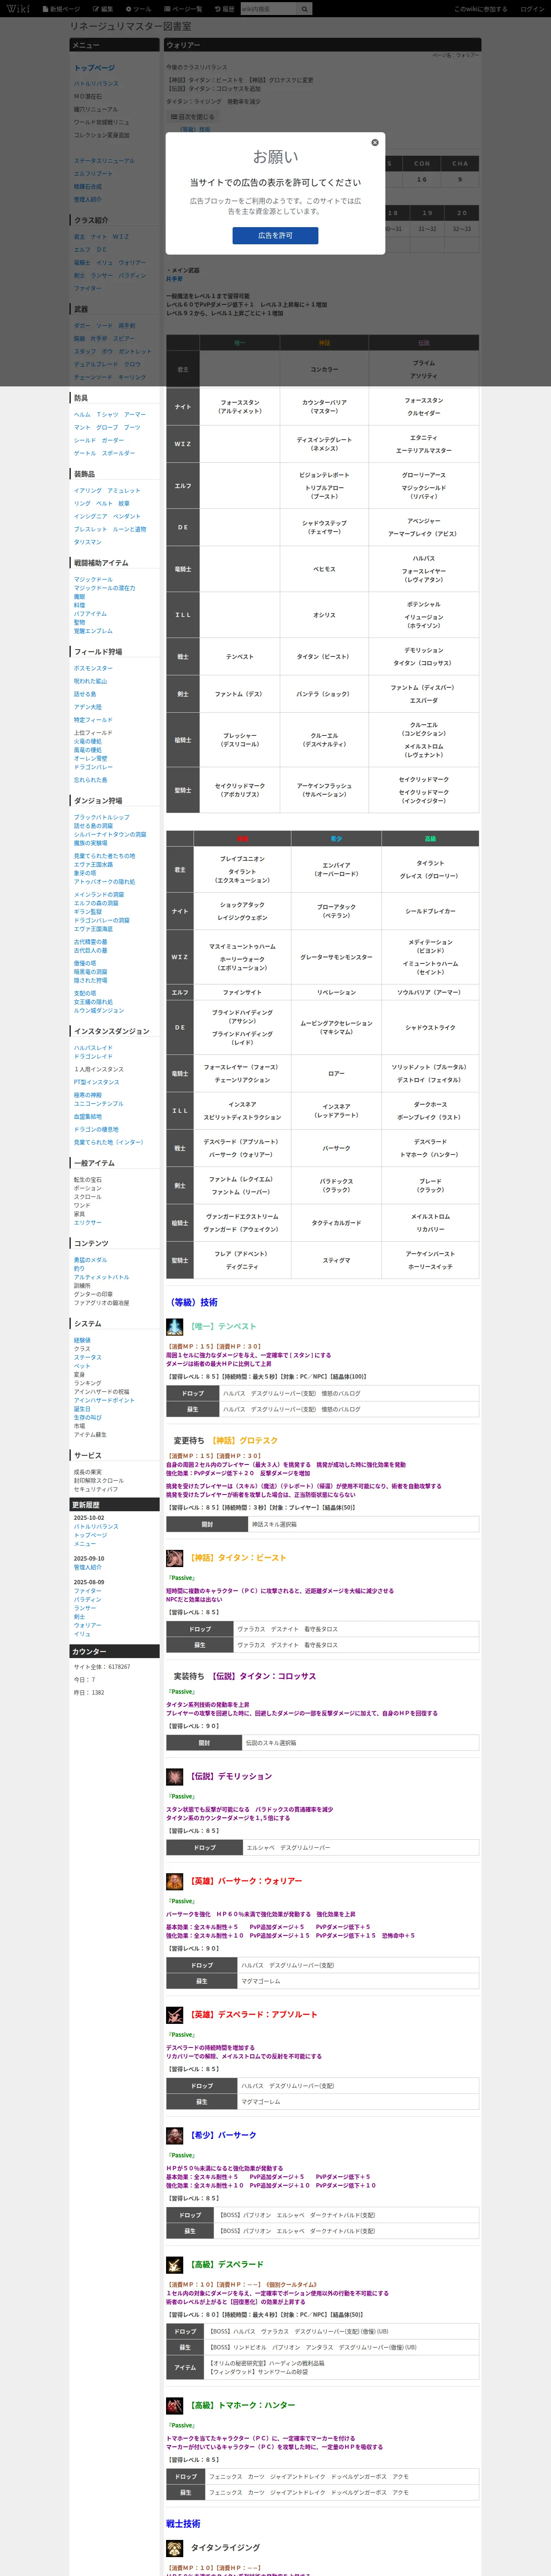This screenshot has width=551, height=2576.
Task: Click the ファインサイト table cell
Action: click(x=242, y=992)
